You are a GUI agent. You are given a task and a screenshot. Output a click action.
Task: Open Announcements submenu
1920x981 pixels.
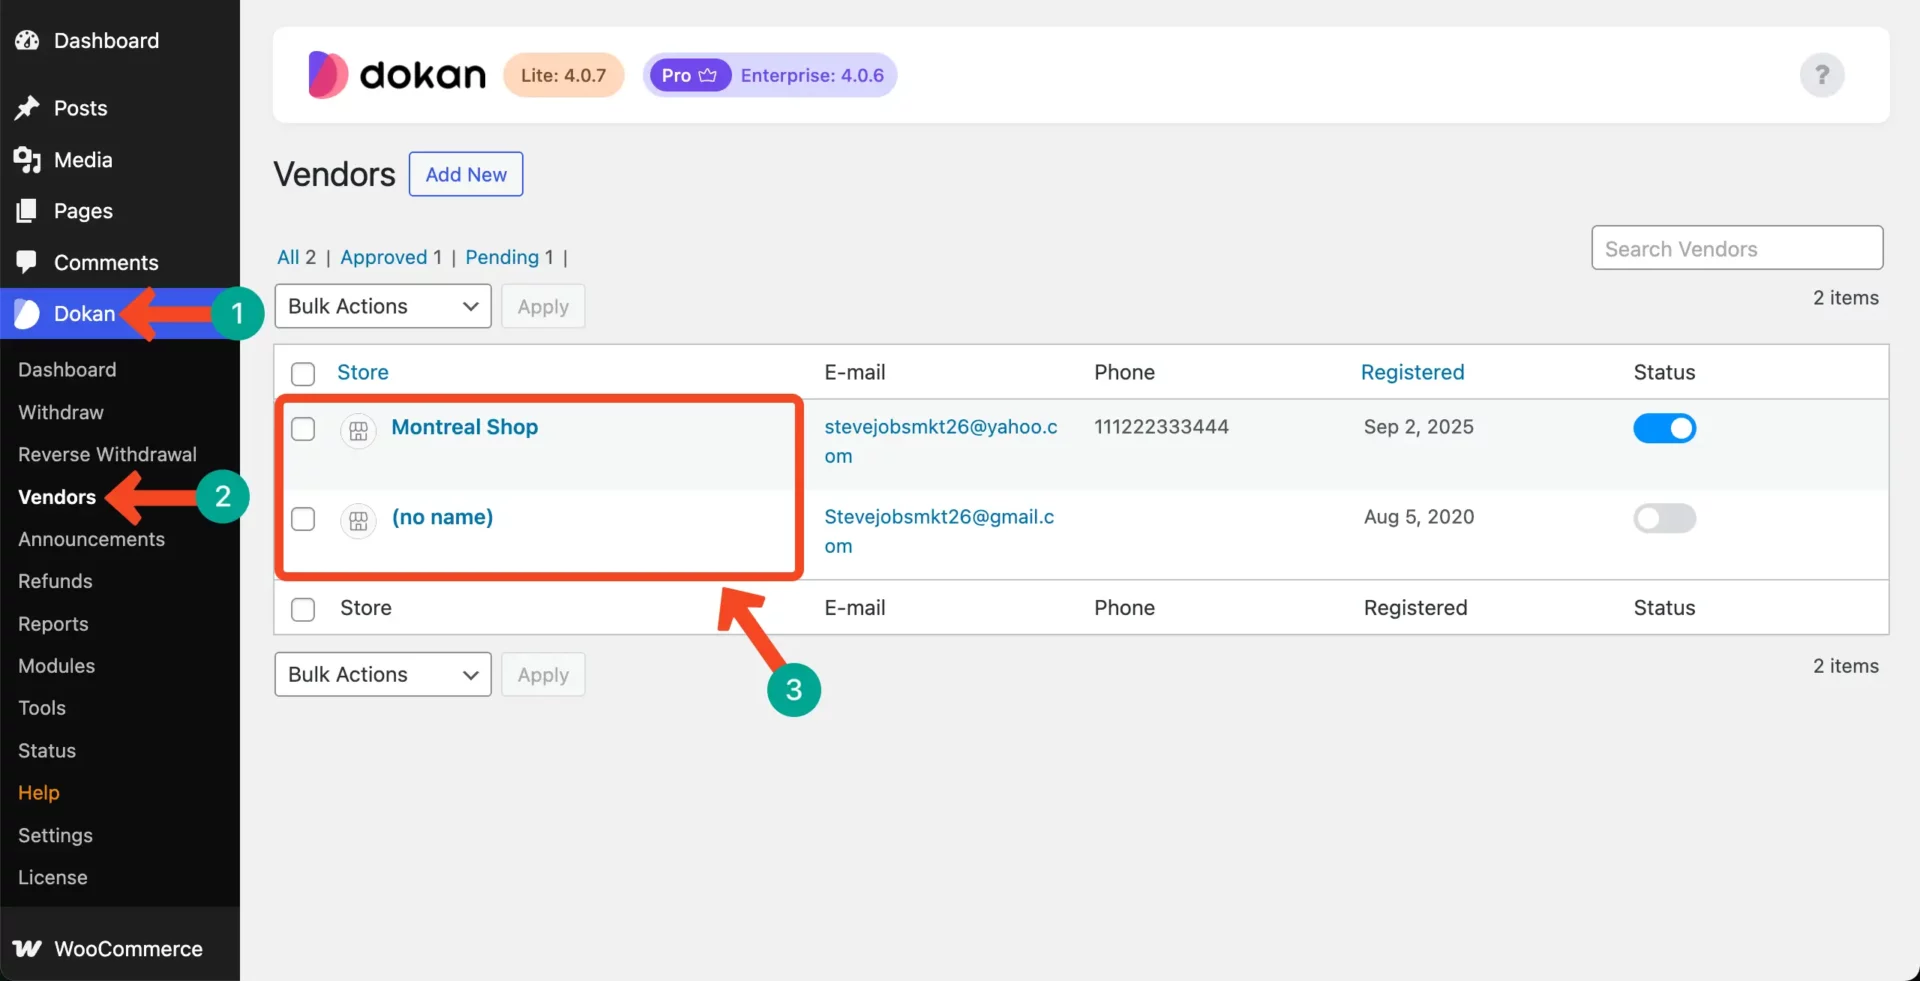(91, 539)
